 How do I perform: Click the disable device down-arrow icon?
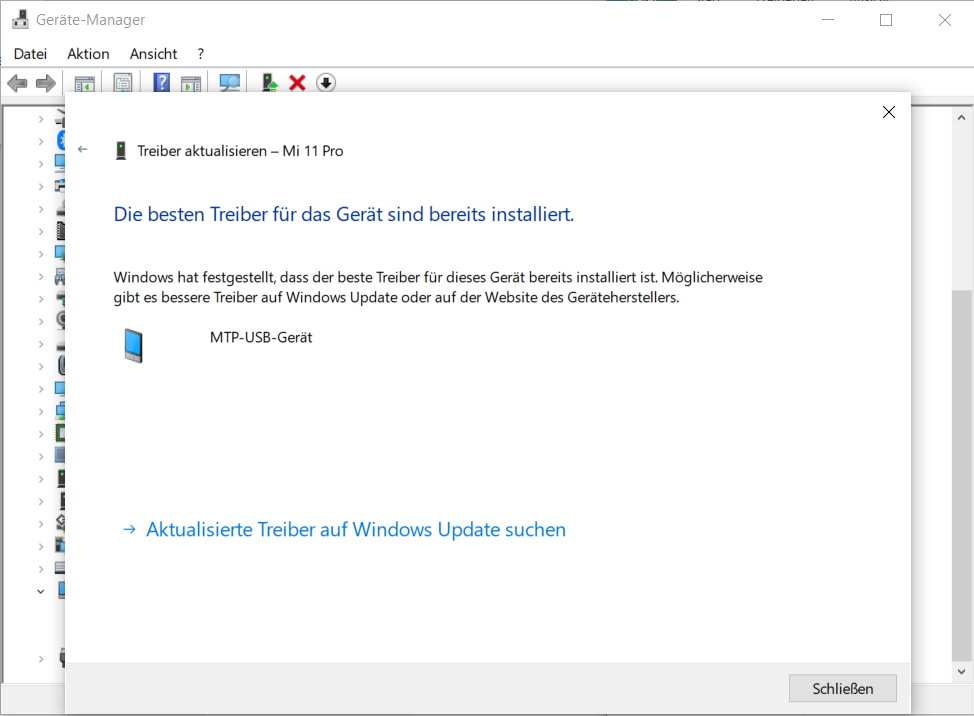point(325,83)
